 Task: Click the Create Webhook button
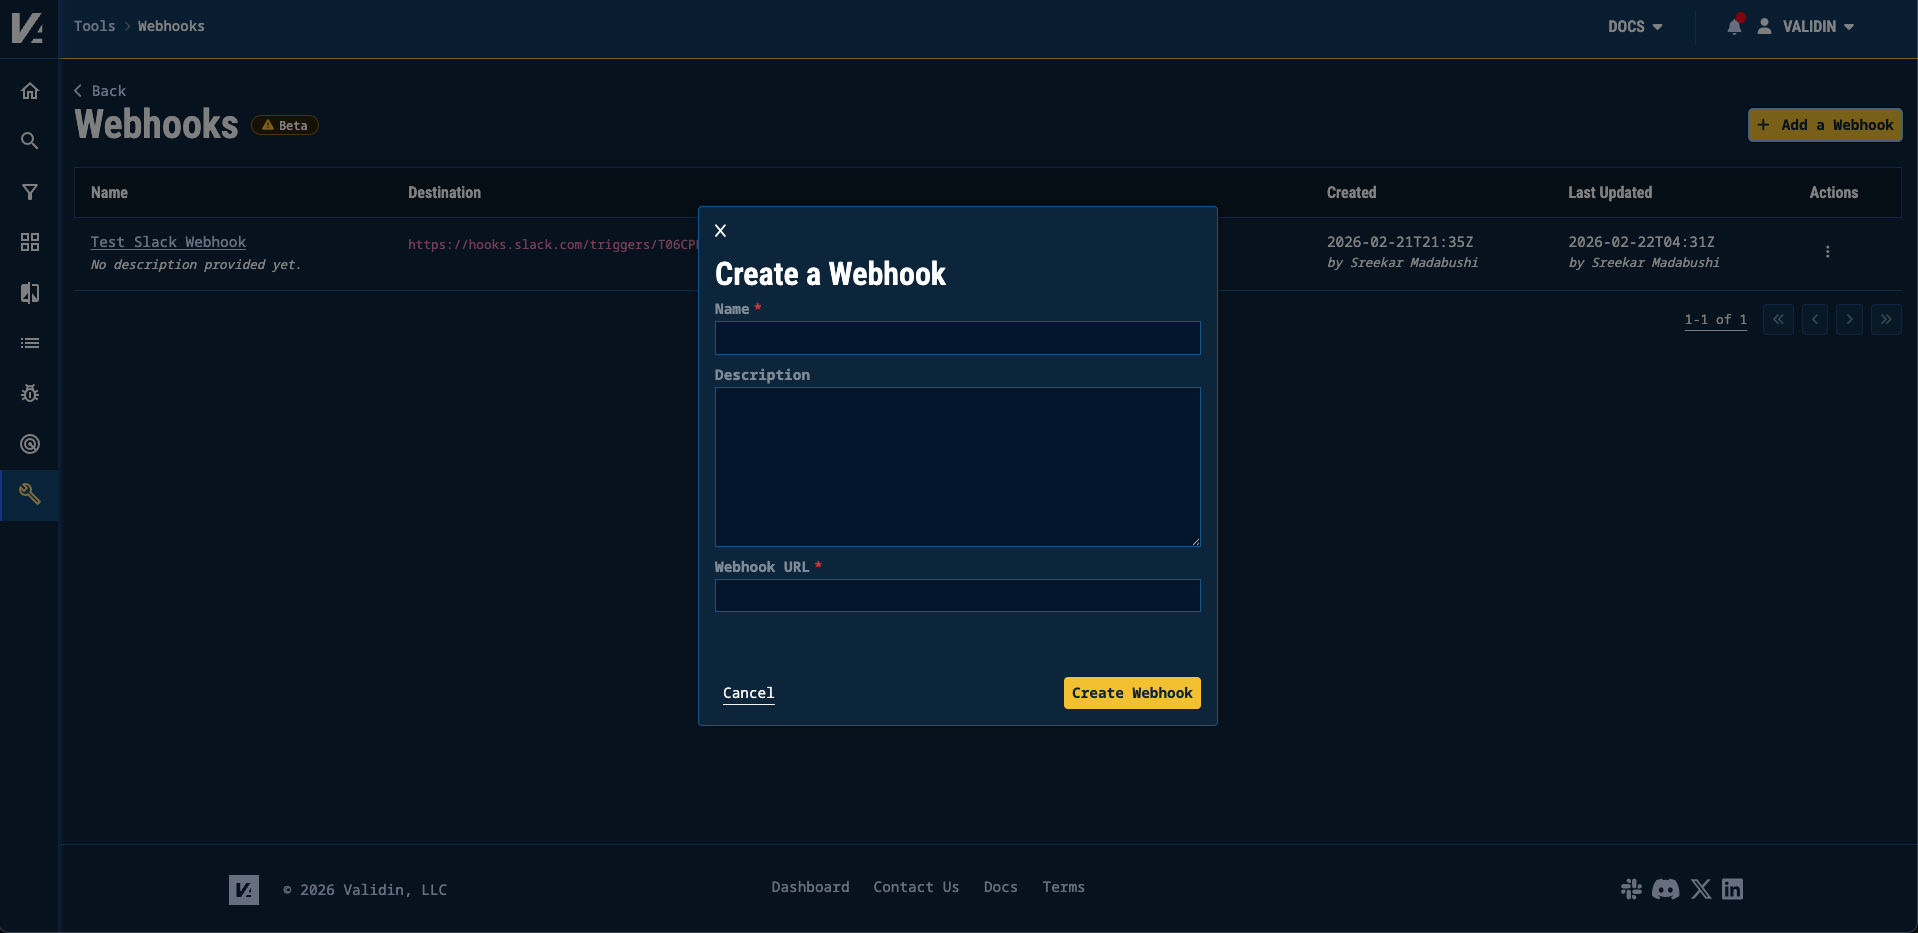point(1131,692)
